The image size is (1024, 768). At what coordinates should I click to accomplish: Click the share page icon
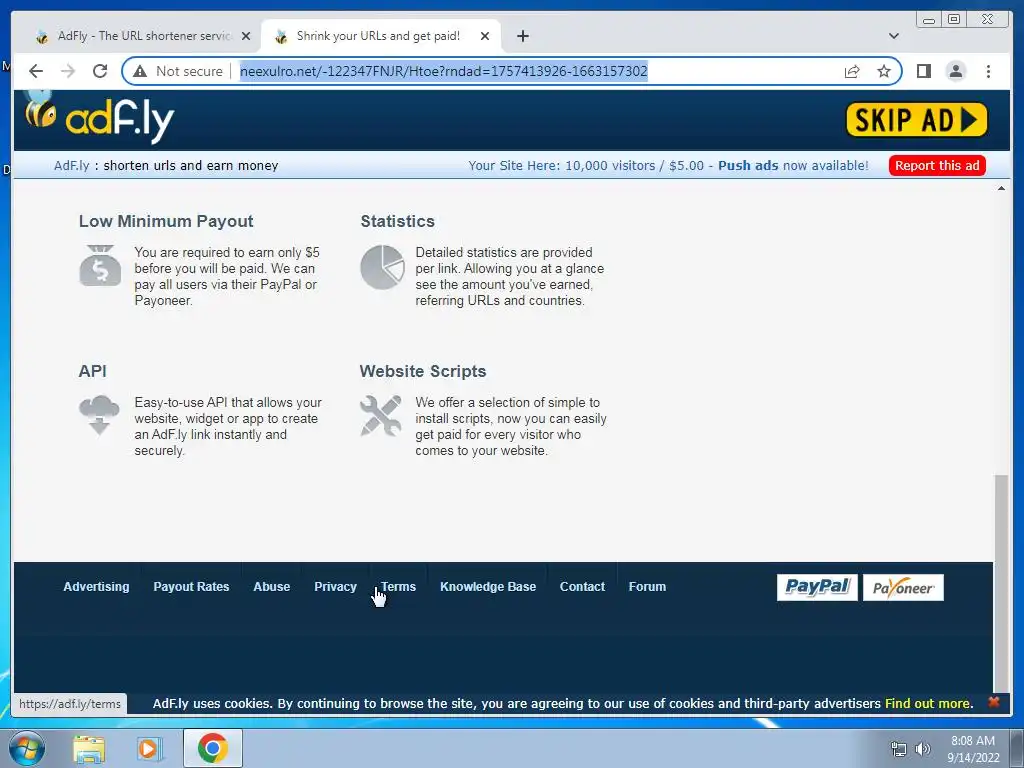[852, 71]
